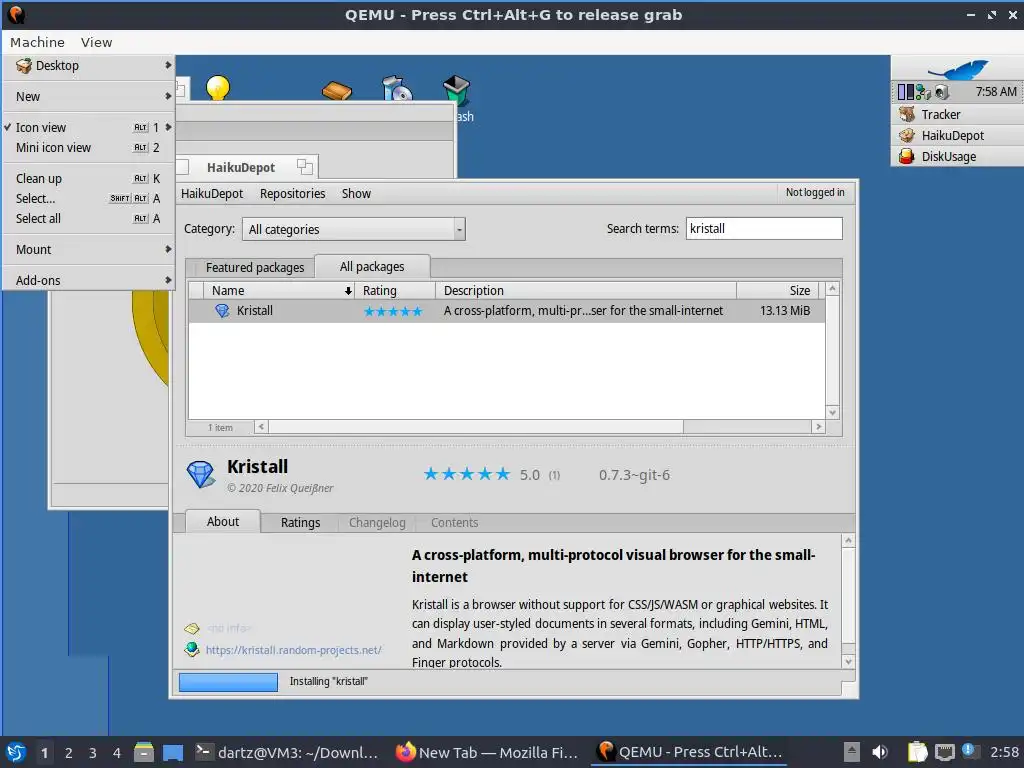The width and height of the screenshot is (1024, 768).
Task: Open the dartz@VM3 terminal taskbar entry
Action: [x=287, y=752]
